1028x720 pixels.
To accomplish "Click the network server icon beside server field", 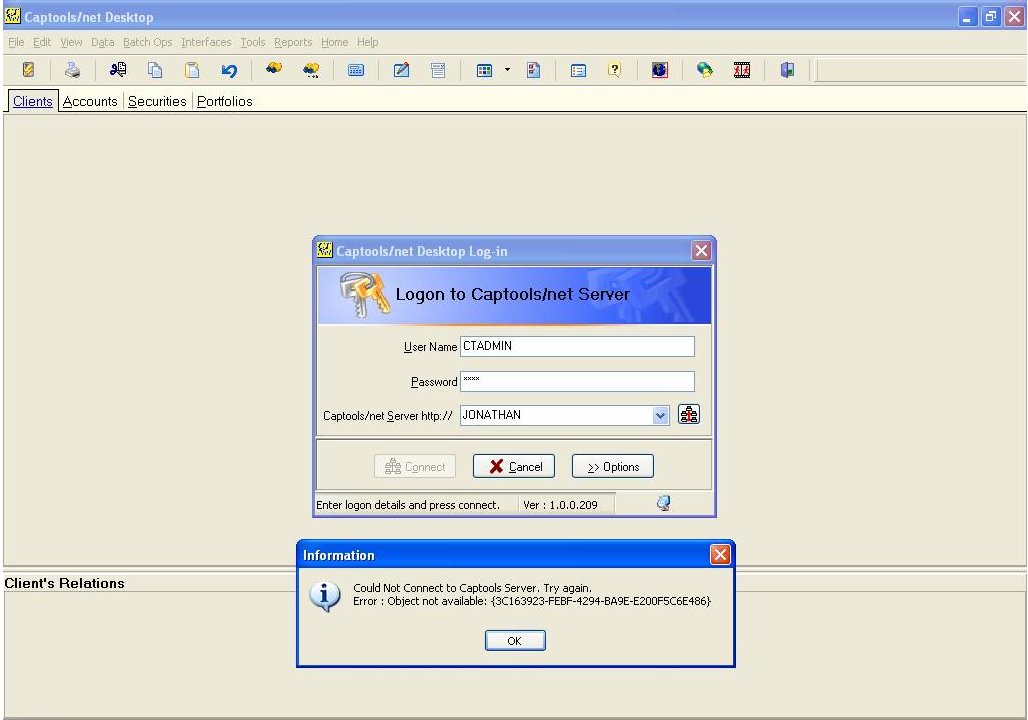I will 689,414.
